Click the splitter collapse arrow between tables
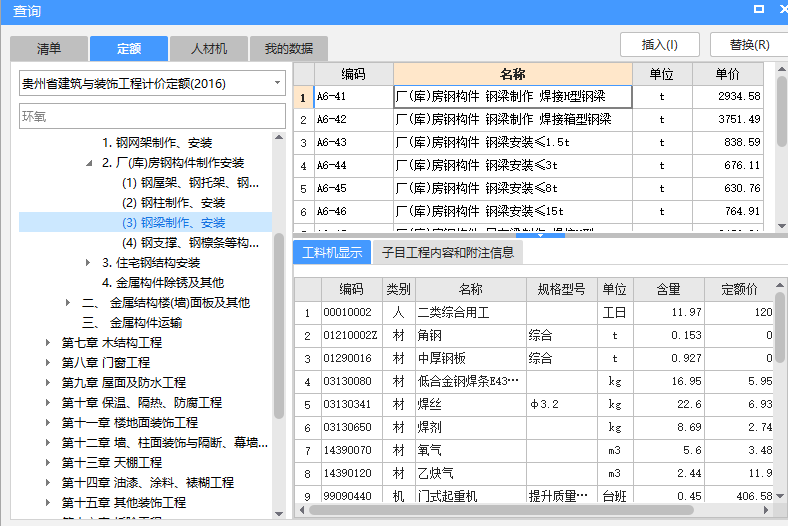Screen dimensions: 788x526 tap(540, 235)
